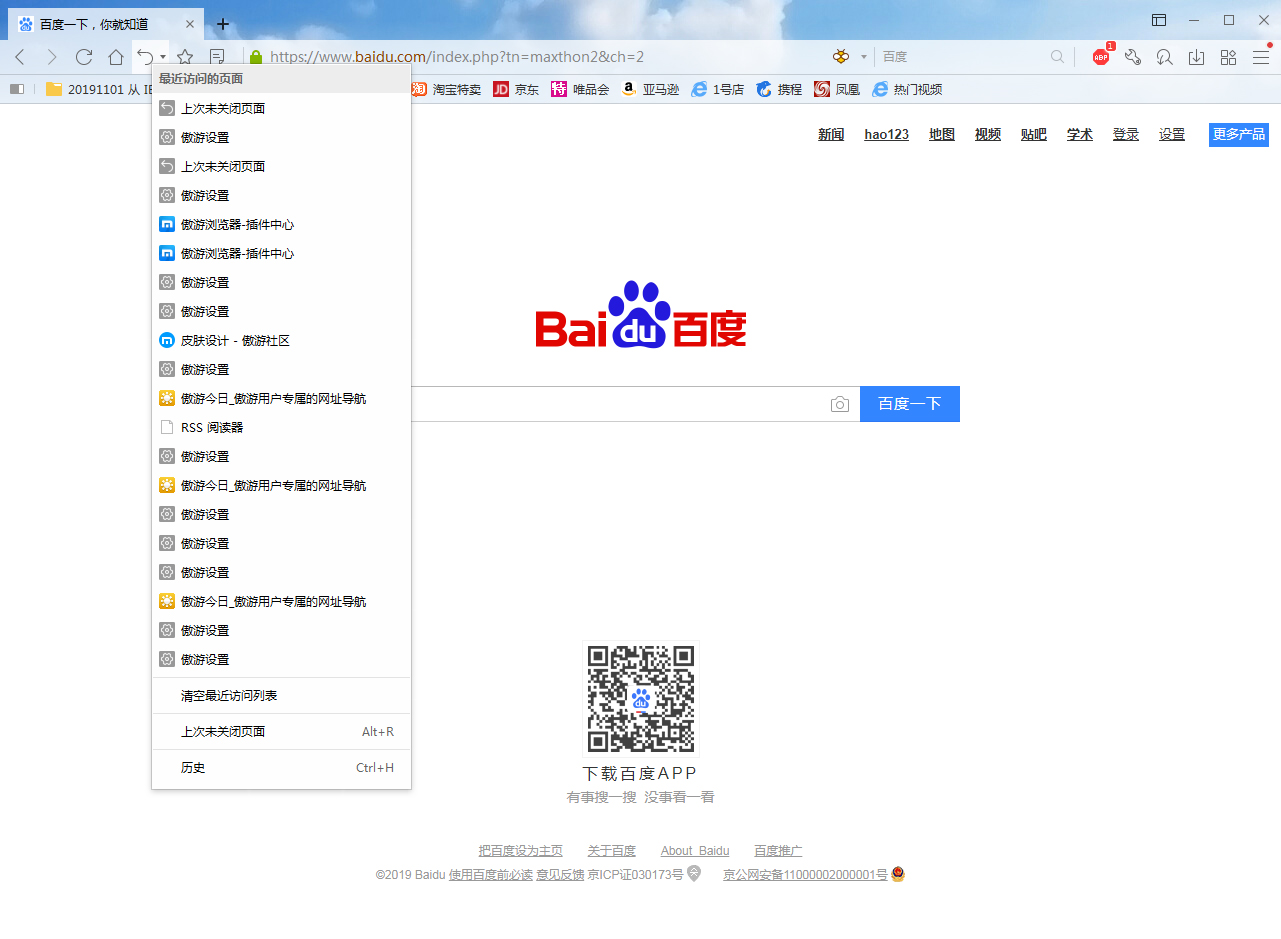Open the hao123 link
The image size is (1281, 939).
(886, 134)
